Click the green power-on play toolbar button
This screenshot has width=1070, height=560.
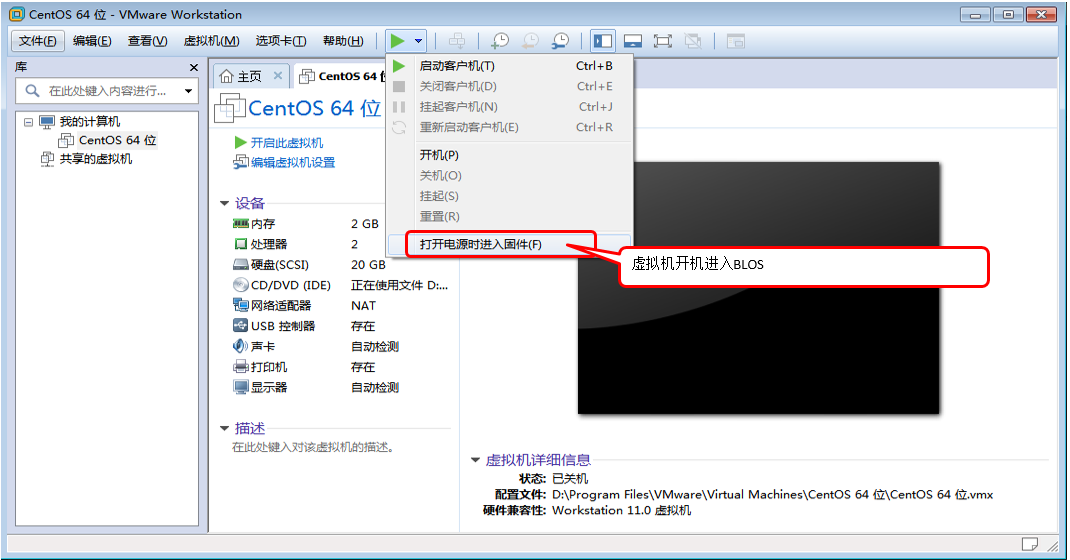click(397, 41)
